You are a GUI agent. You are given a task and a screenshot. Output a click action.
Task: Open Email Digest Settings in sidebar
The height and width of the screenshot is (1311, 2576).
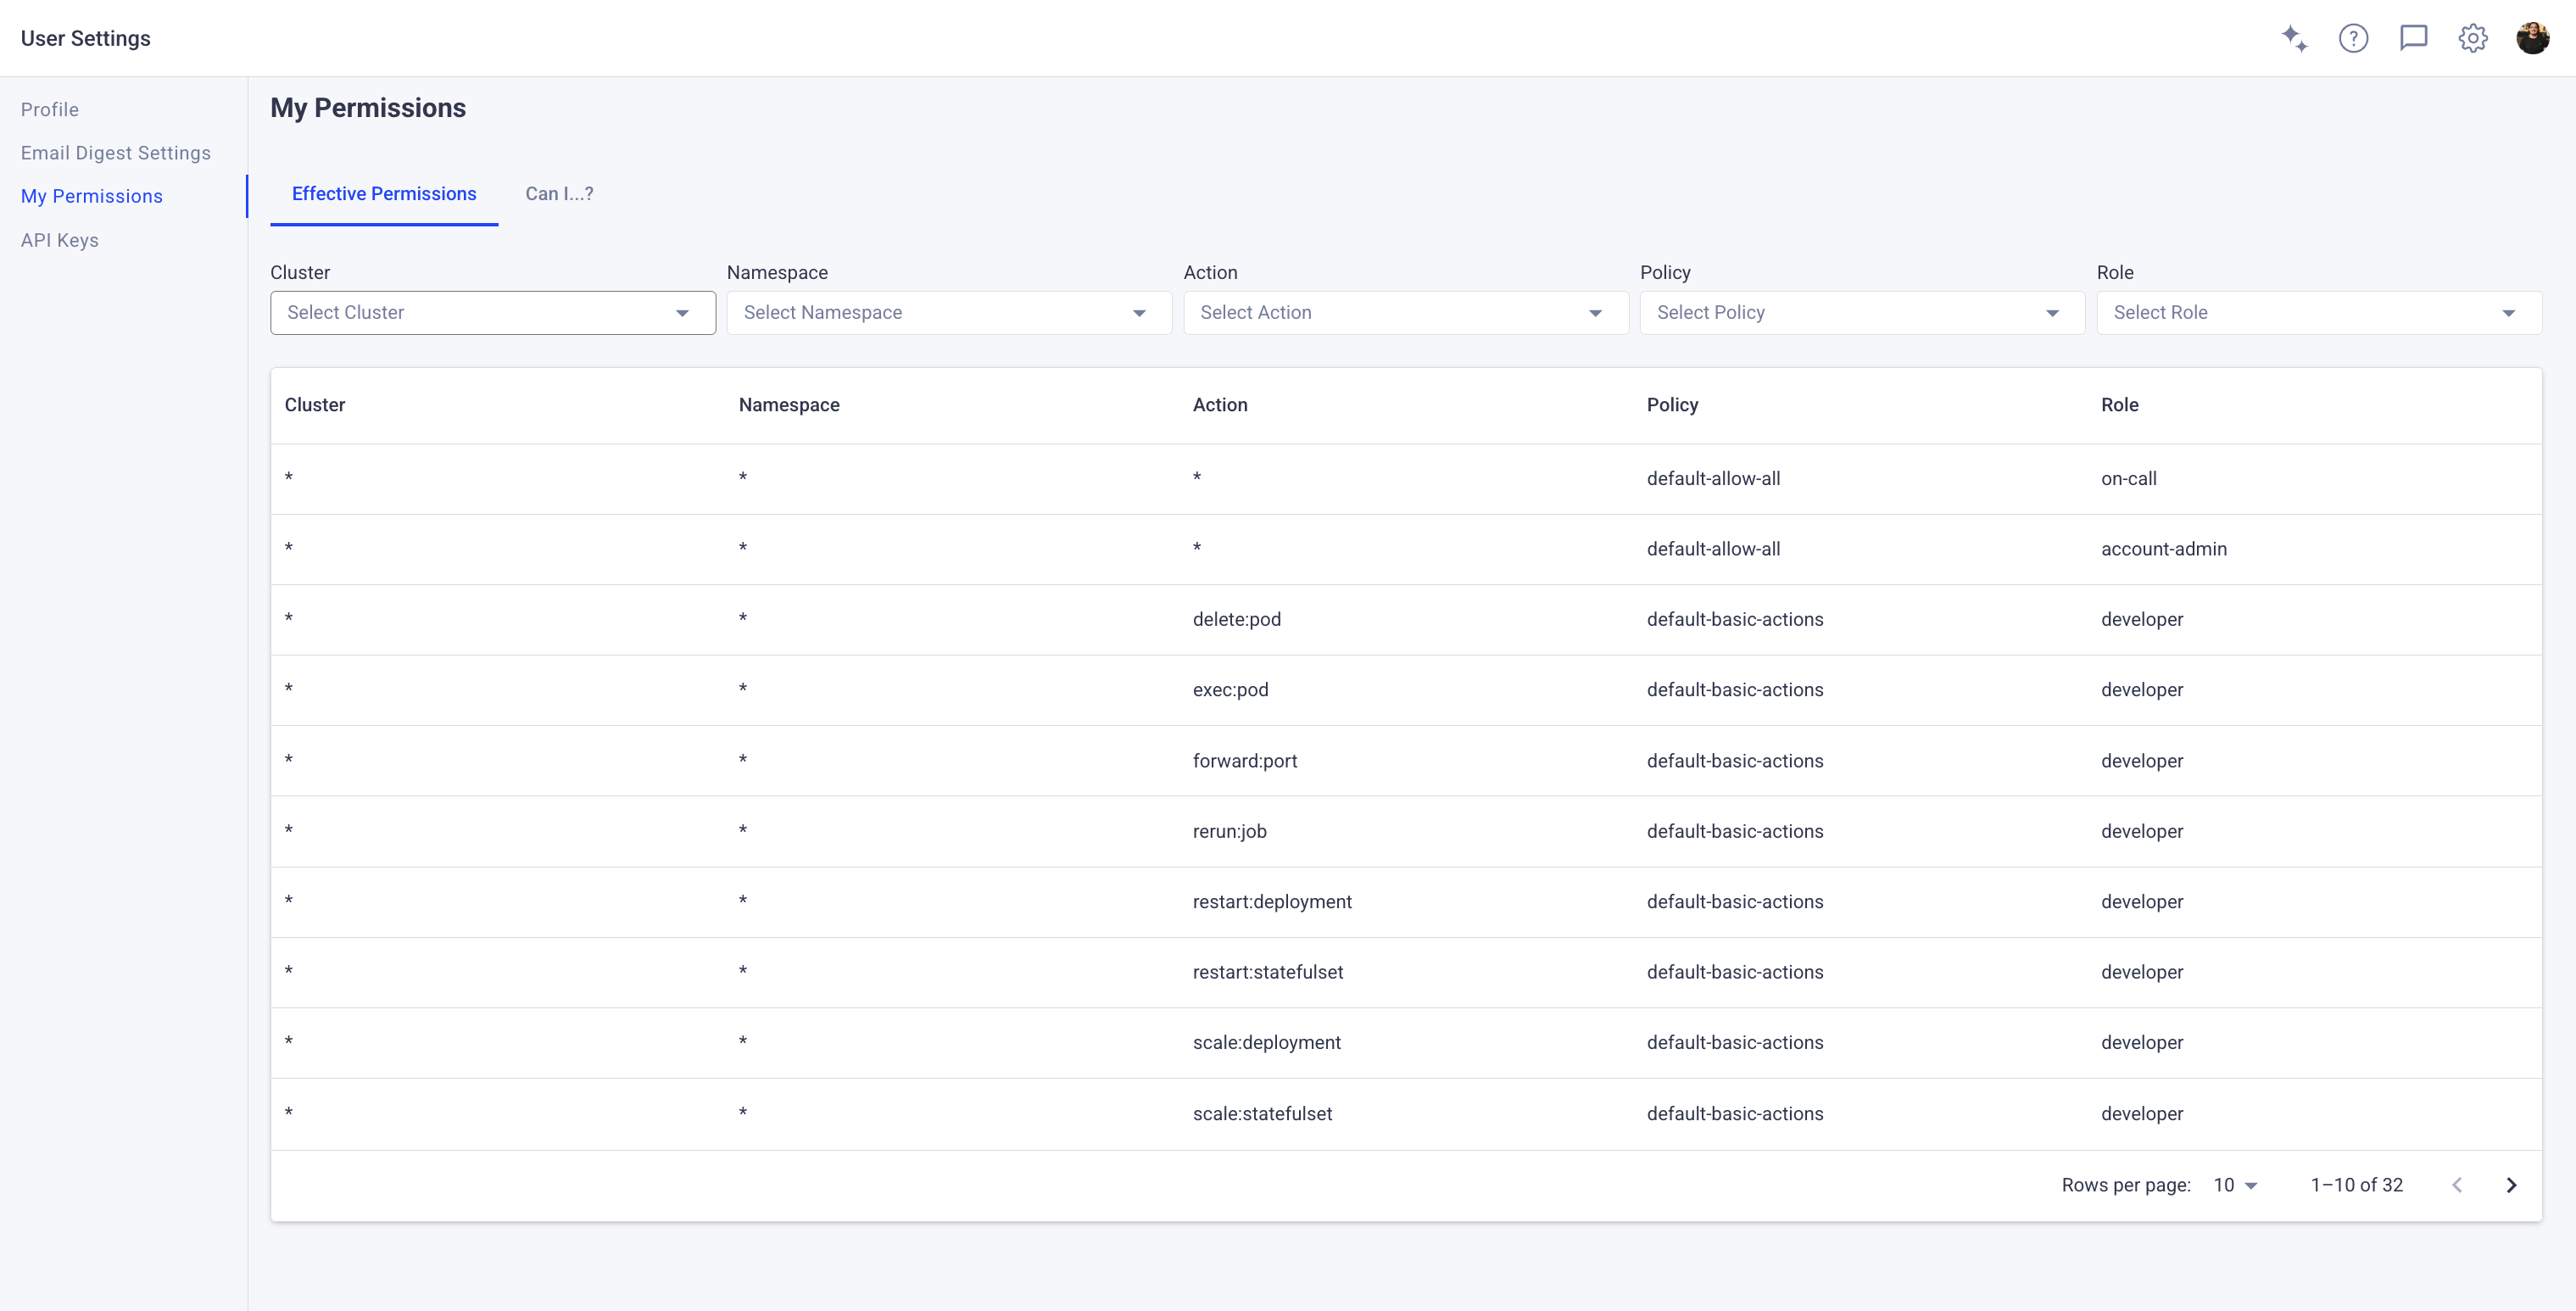(x=116, y=153)
